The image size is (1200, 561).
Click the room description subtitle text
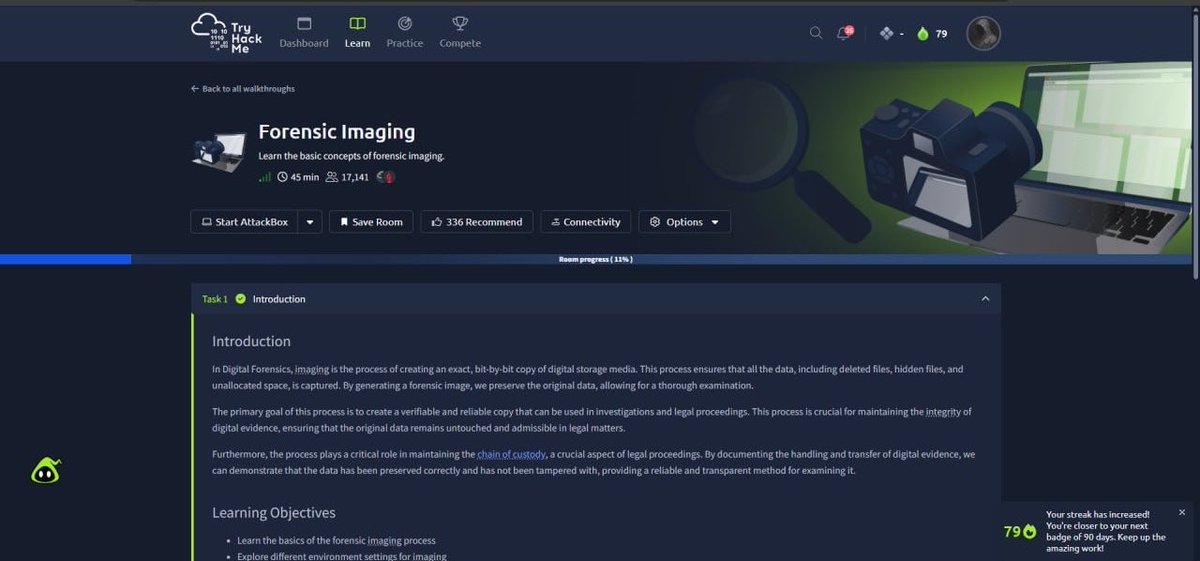coord(351,156)
